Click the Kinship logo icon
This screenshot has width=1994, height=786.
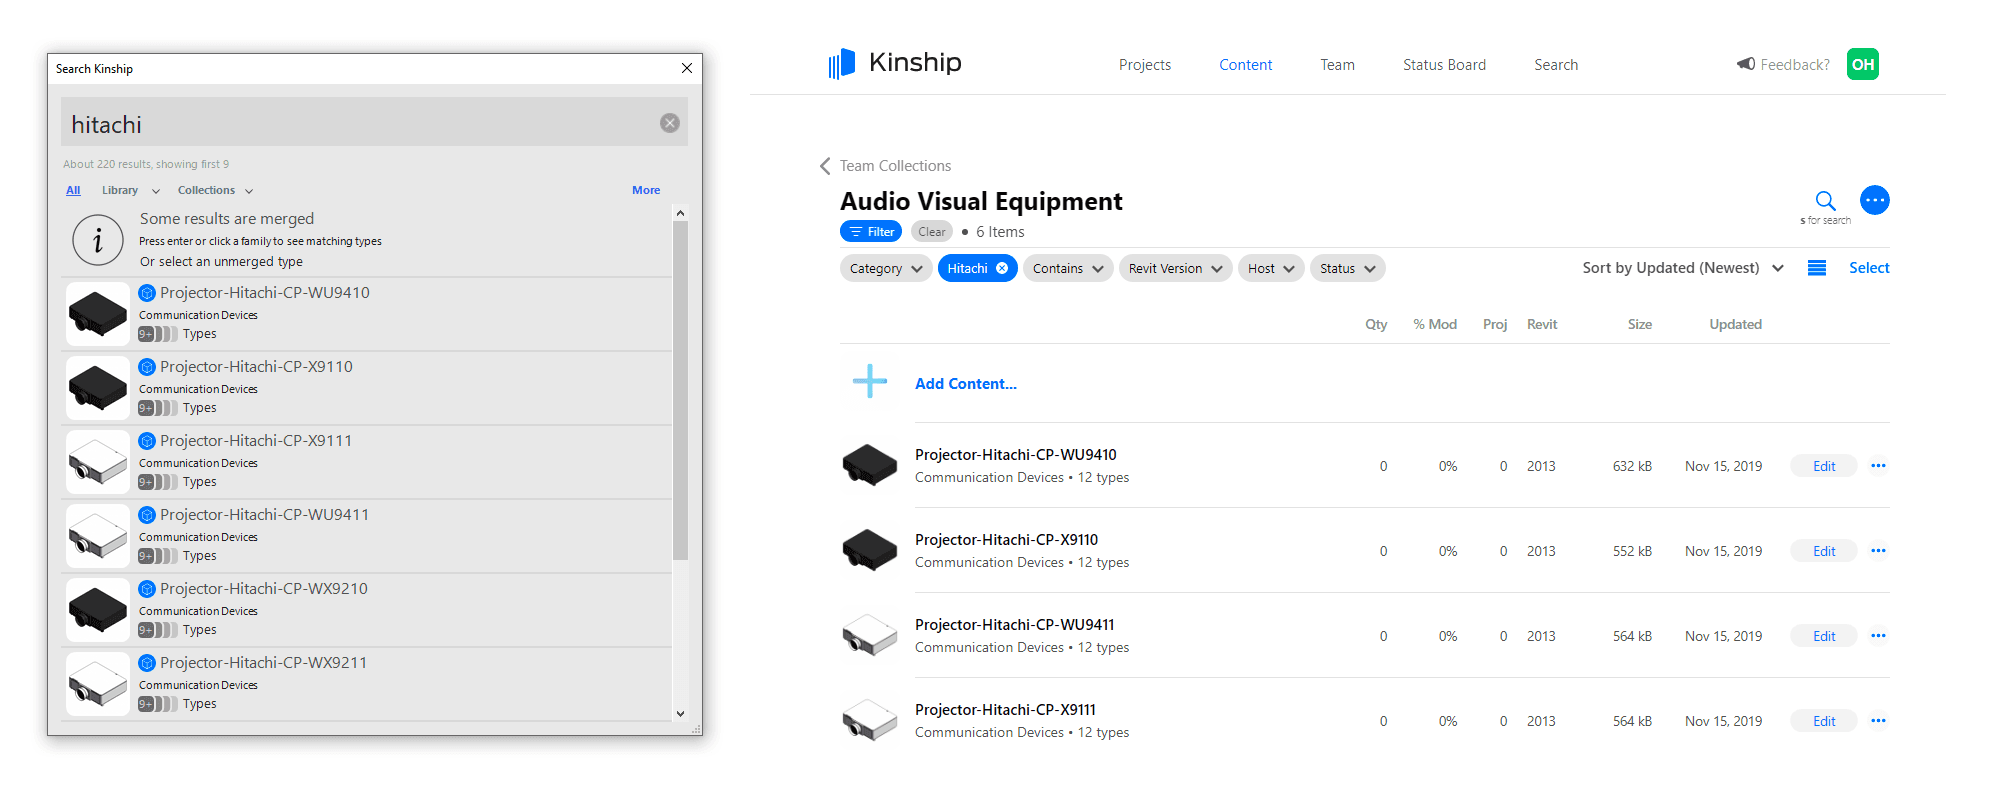click(x=842, y=64)
